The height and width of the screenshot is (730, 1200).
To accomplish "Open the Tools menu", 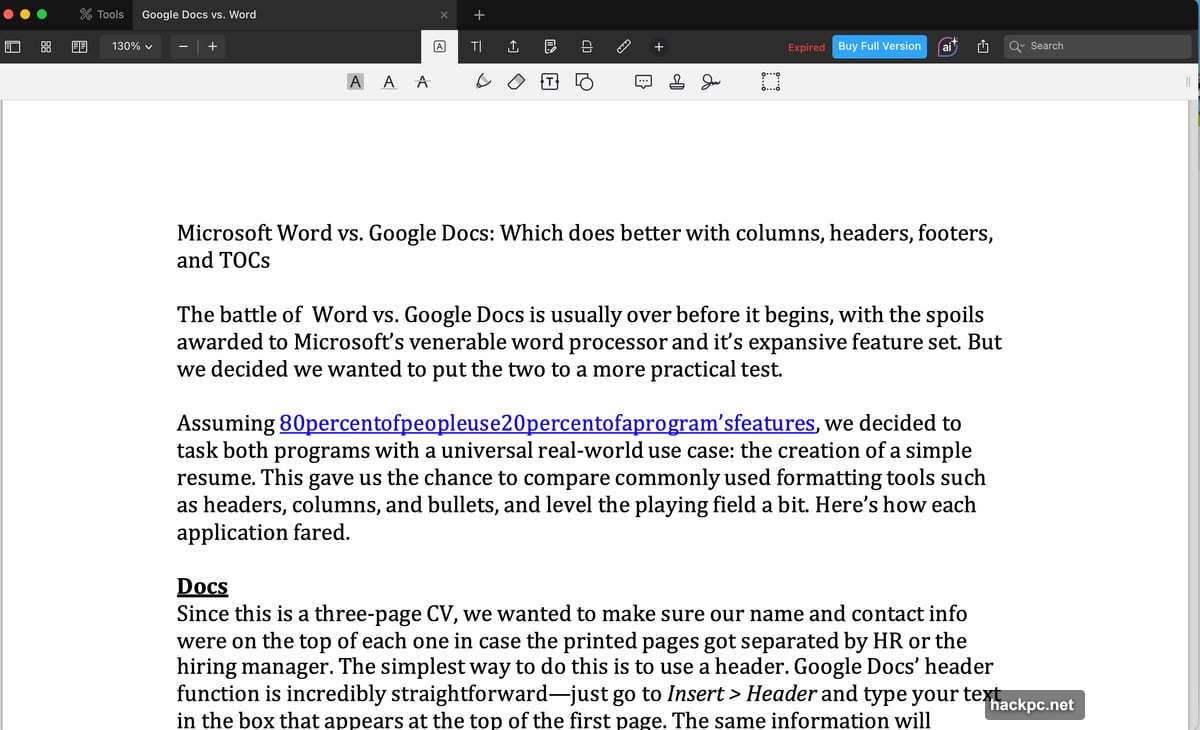I will point(100,14).
